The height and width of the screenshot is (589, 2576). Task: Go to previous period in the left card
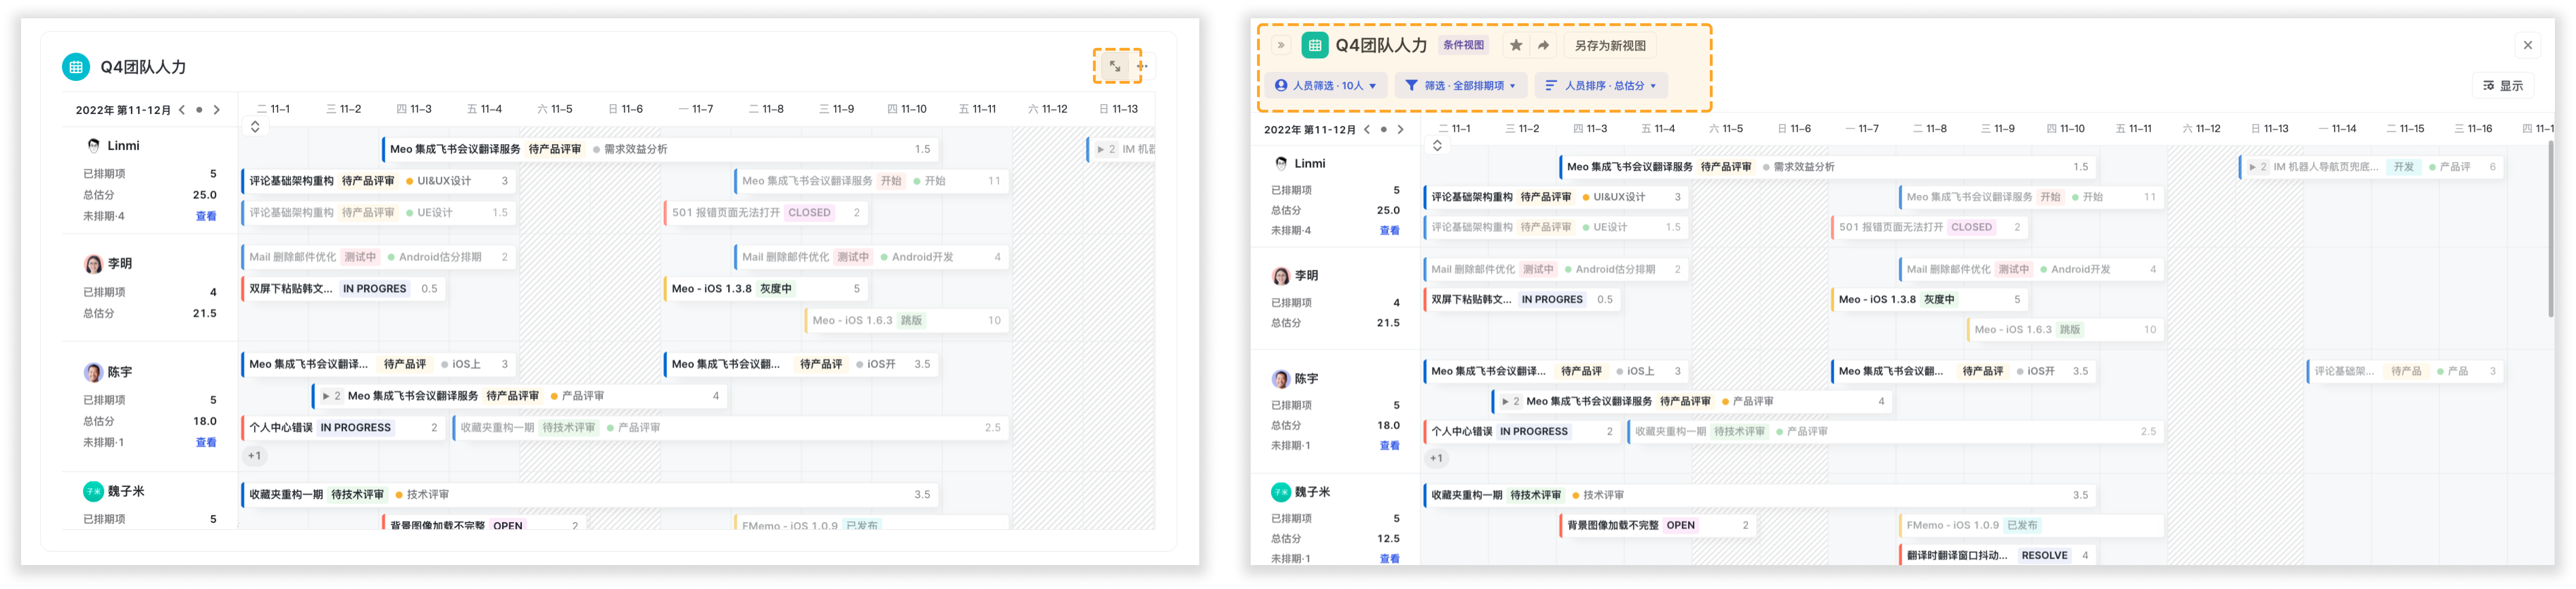pos(182,110)
